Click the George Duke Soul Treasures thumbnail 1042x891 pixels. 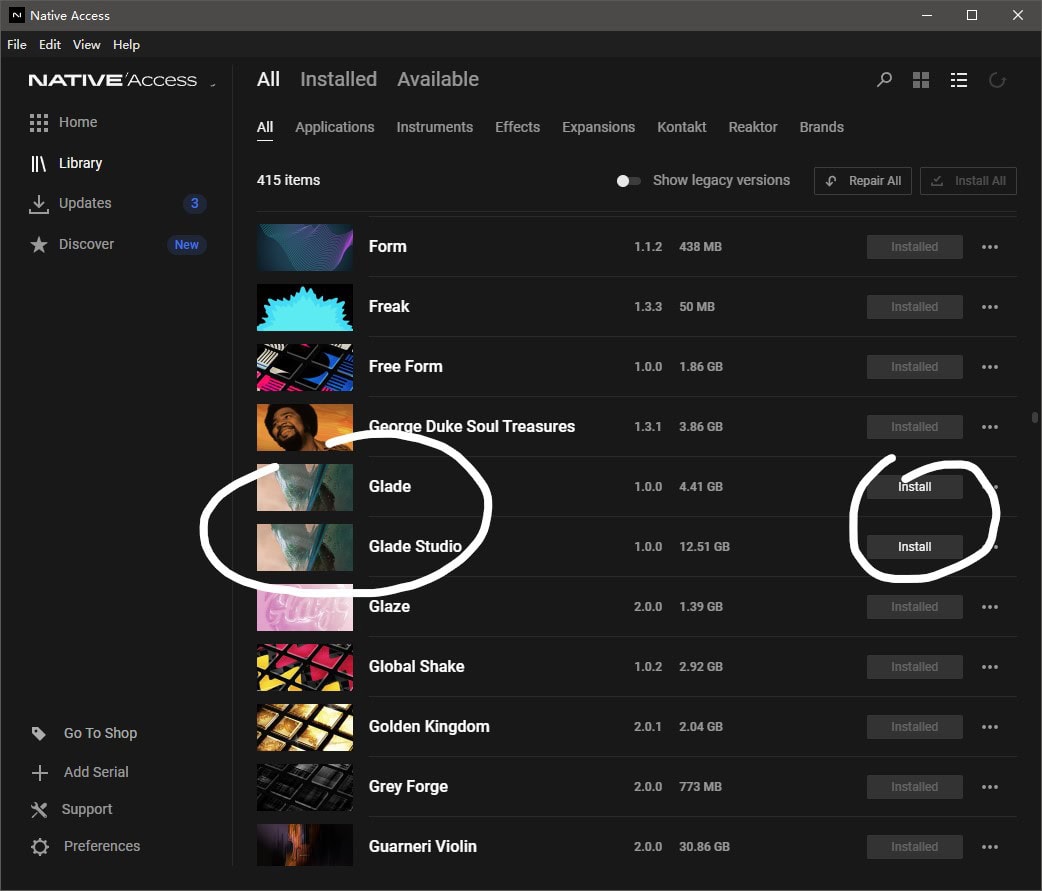[x=305, y=427]
